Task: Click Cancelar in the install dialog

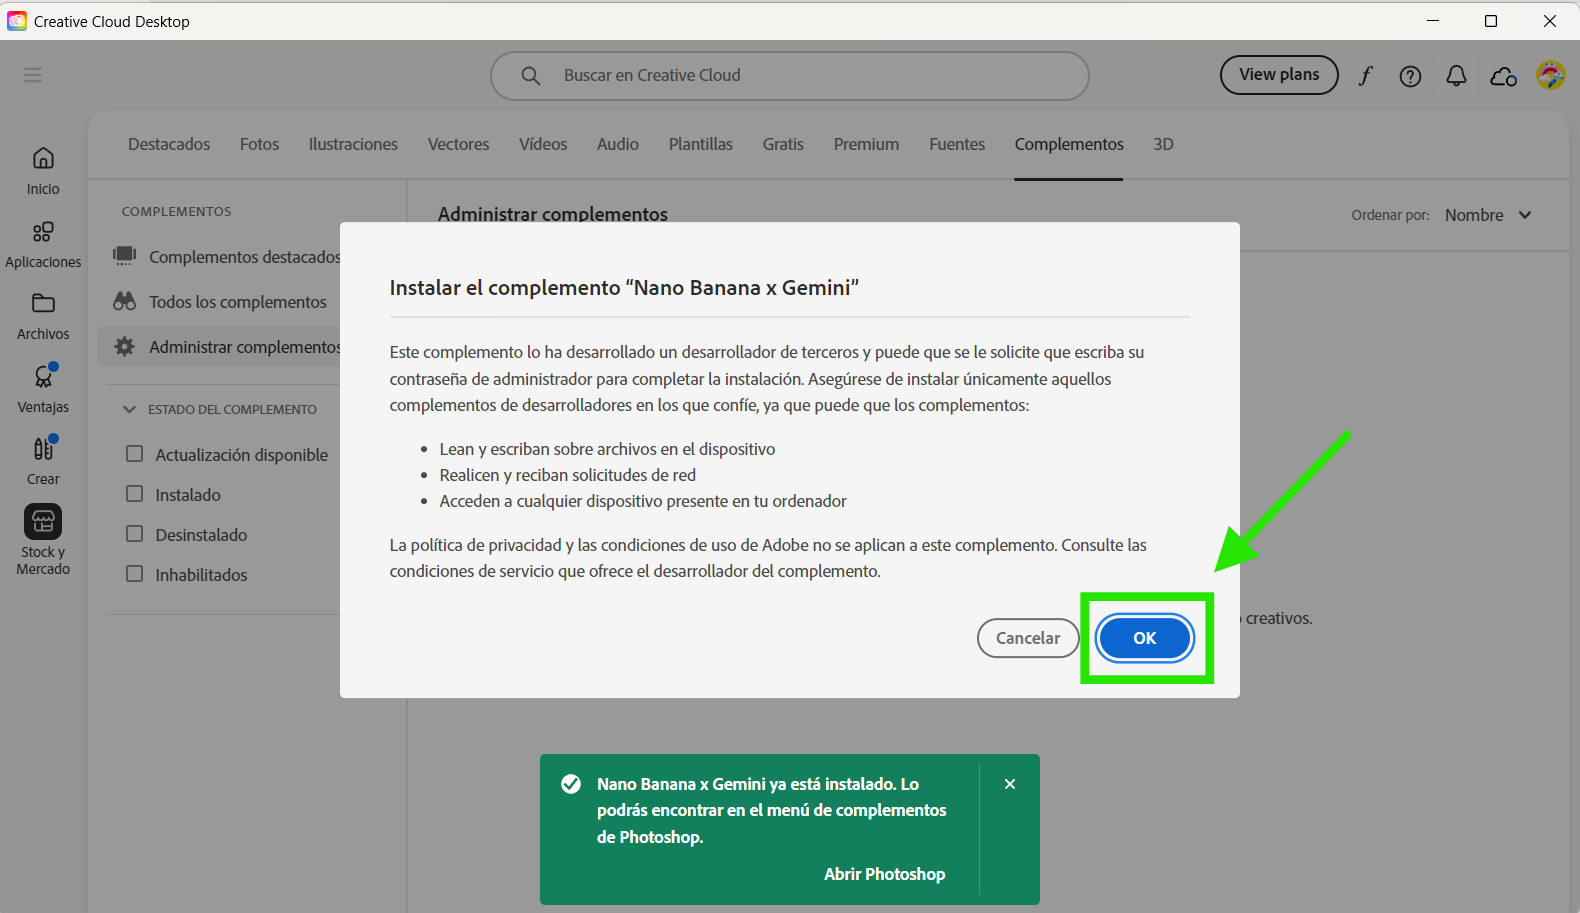Action: click(1028, 638)
